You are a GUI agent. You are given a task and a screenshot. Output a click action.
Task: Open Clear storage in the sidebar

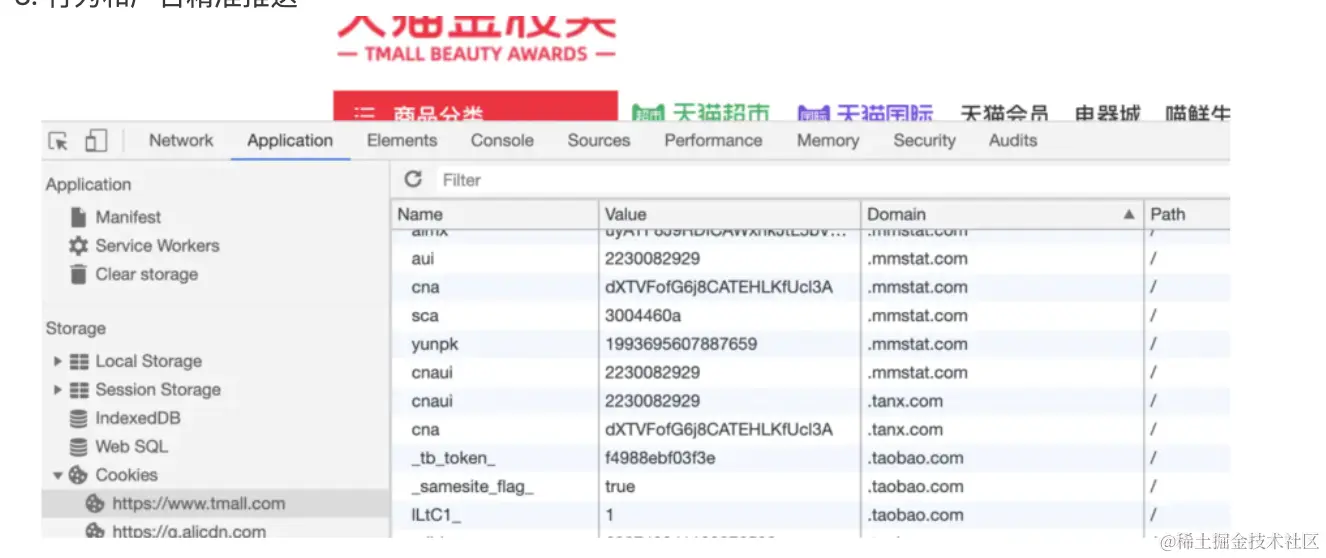[x=147, y=274]
